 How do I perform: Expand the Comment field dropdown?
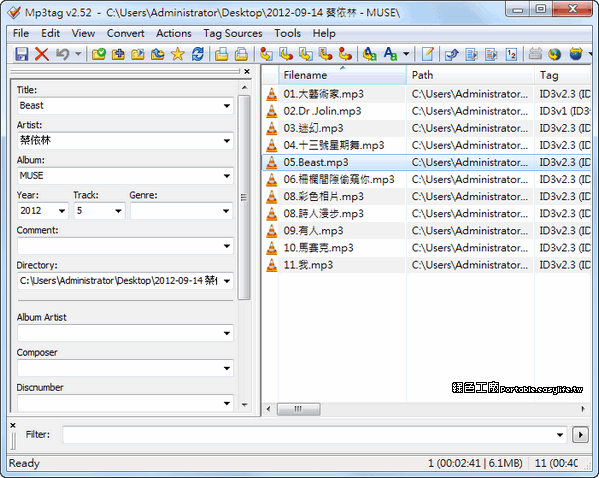(x=227, y=246)
